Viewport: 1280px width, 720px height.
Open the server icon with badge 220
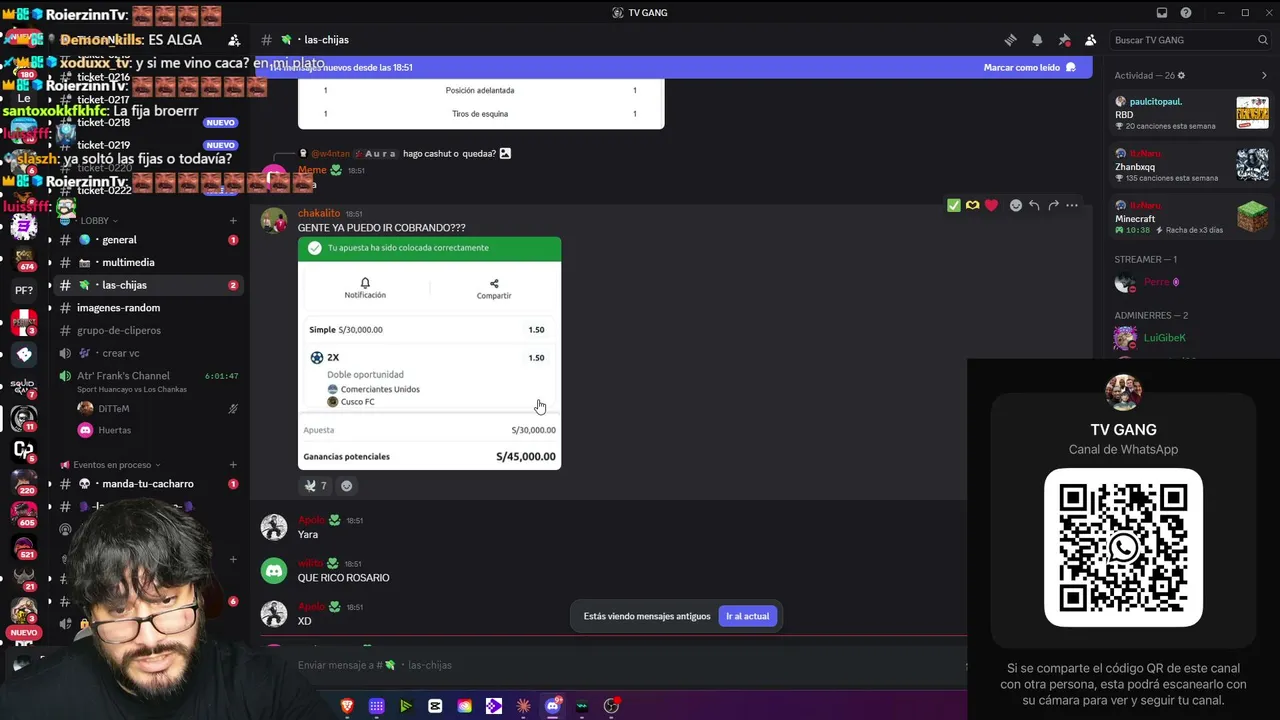(x=24, y=482)
